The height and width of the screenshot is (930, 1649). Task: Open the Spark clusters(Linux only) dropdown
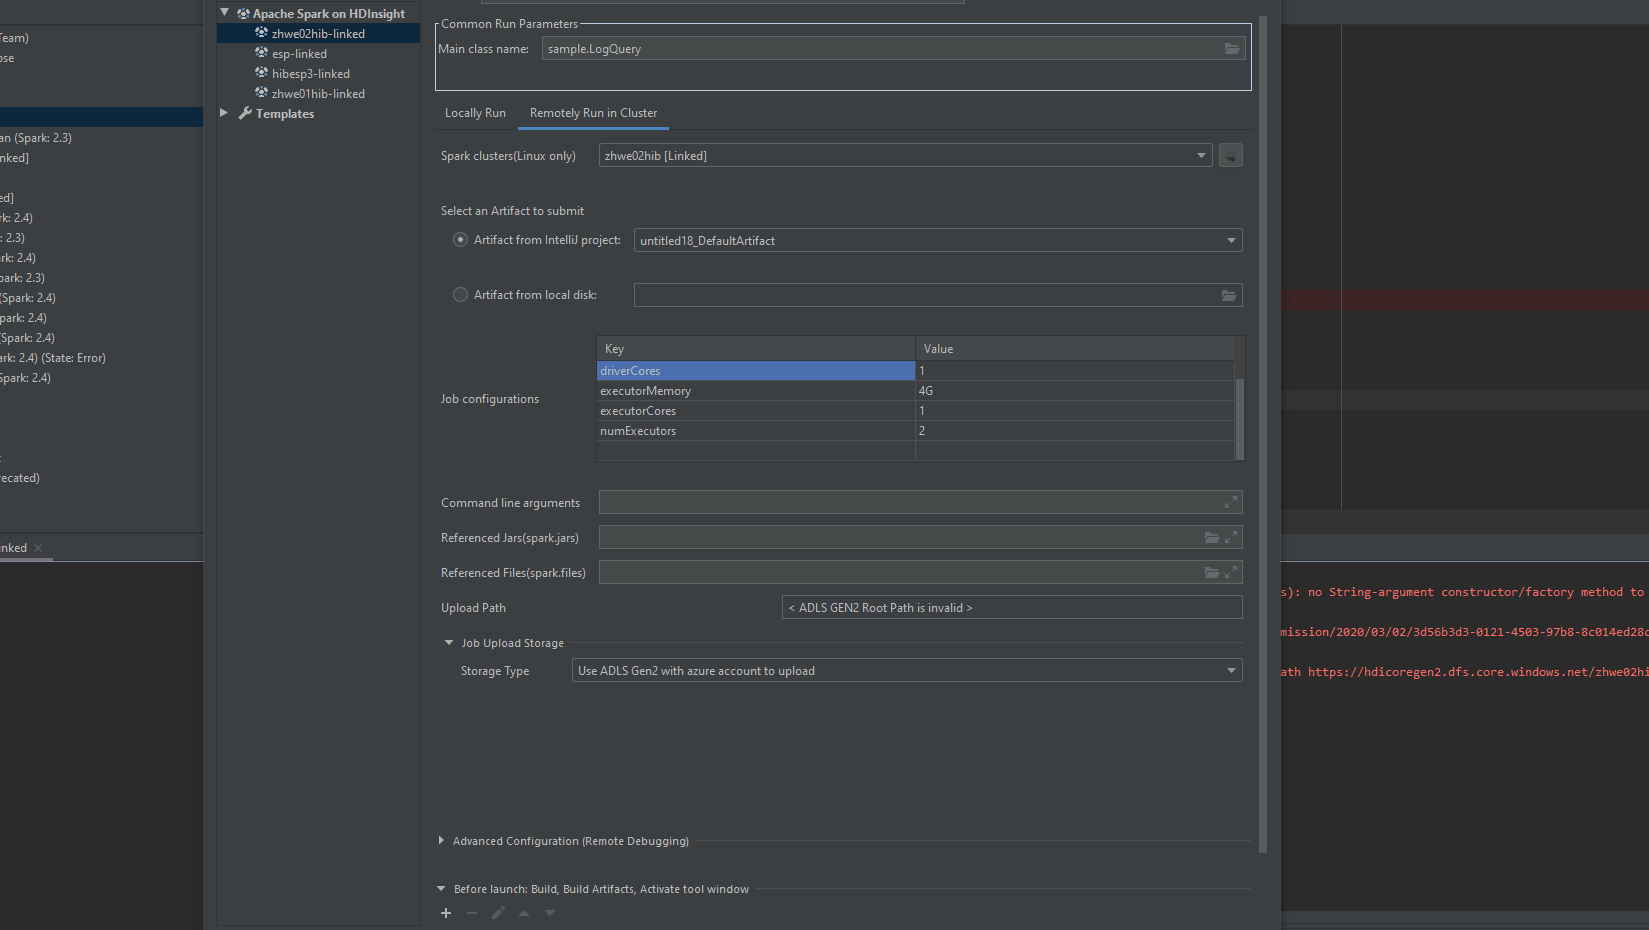click(1199, 155)
